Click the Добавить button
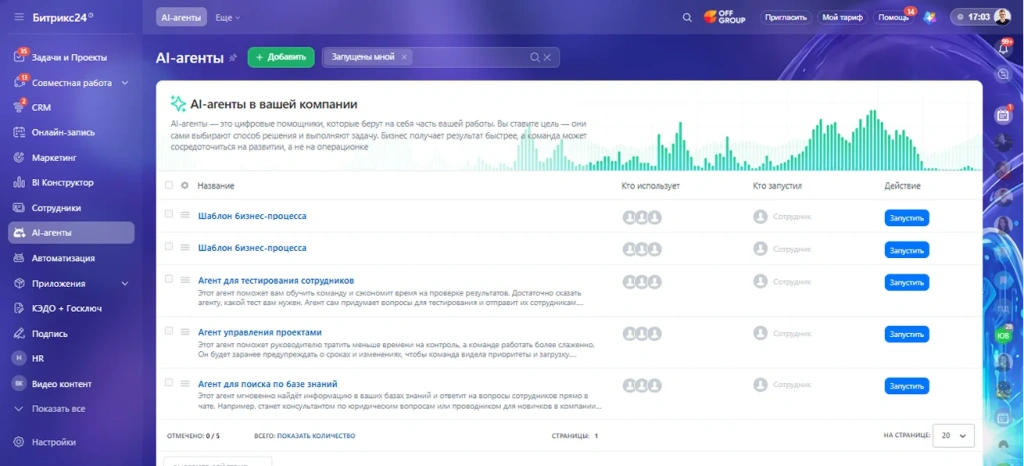 (x=281, y=57)
